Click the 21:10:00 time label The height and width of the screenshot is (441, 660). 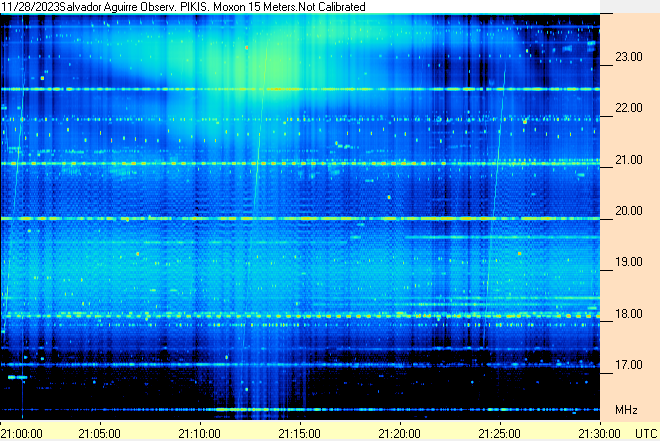(200, 433)
